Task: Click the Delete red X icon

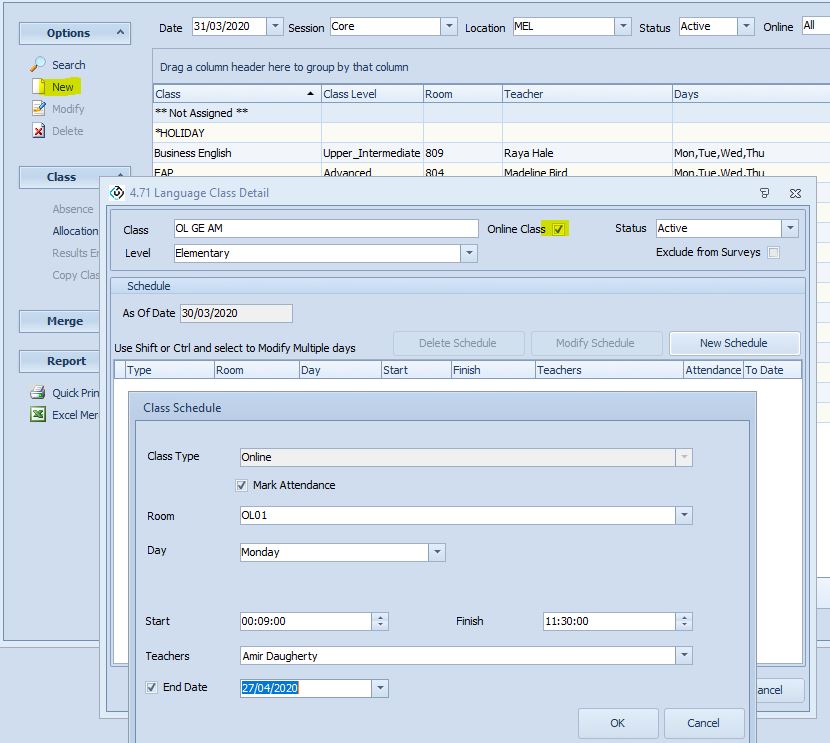Action: [x=38, y=131]
